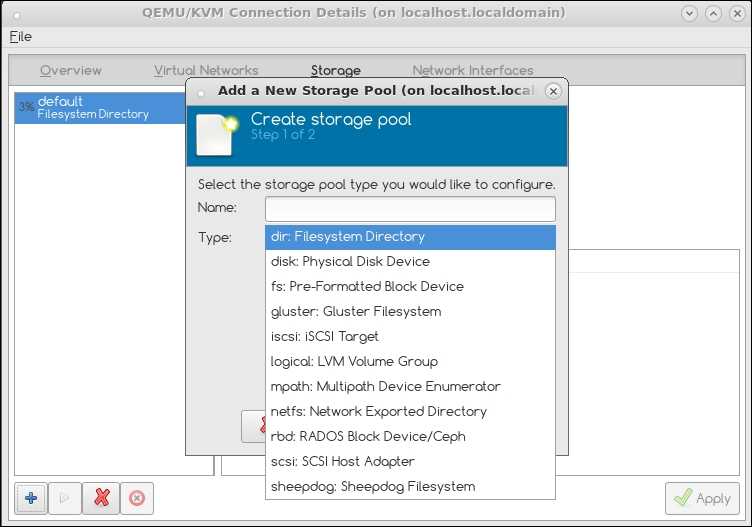Click the Start Pool play icon

(x=65, y=498)
